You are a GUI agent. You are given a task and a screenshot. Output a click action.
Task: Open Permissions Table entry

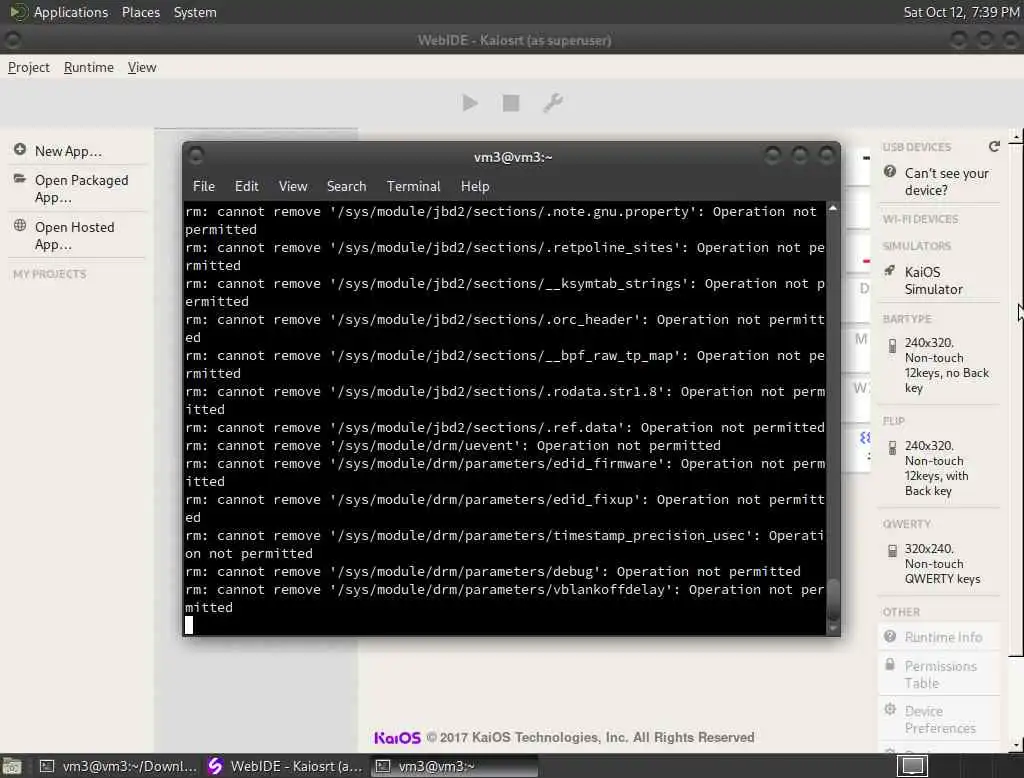coord(940,674)
